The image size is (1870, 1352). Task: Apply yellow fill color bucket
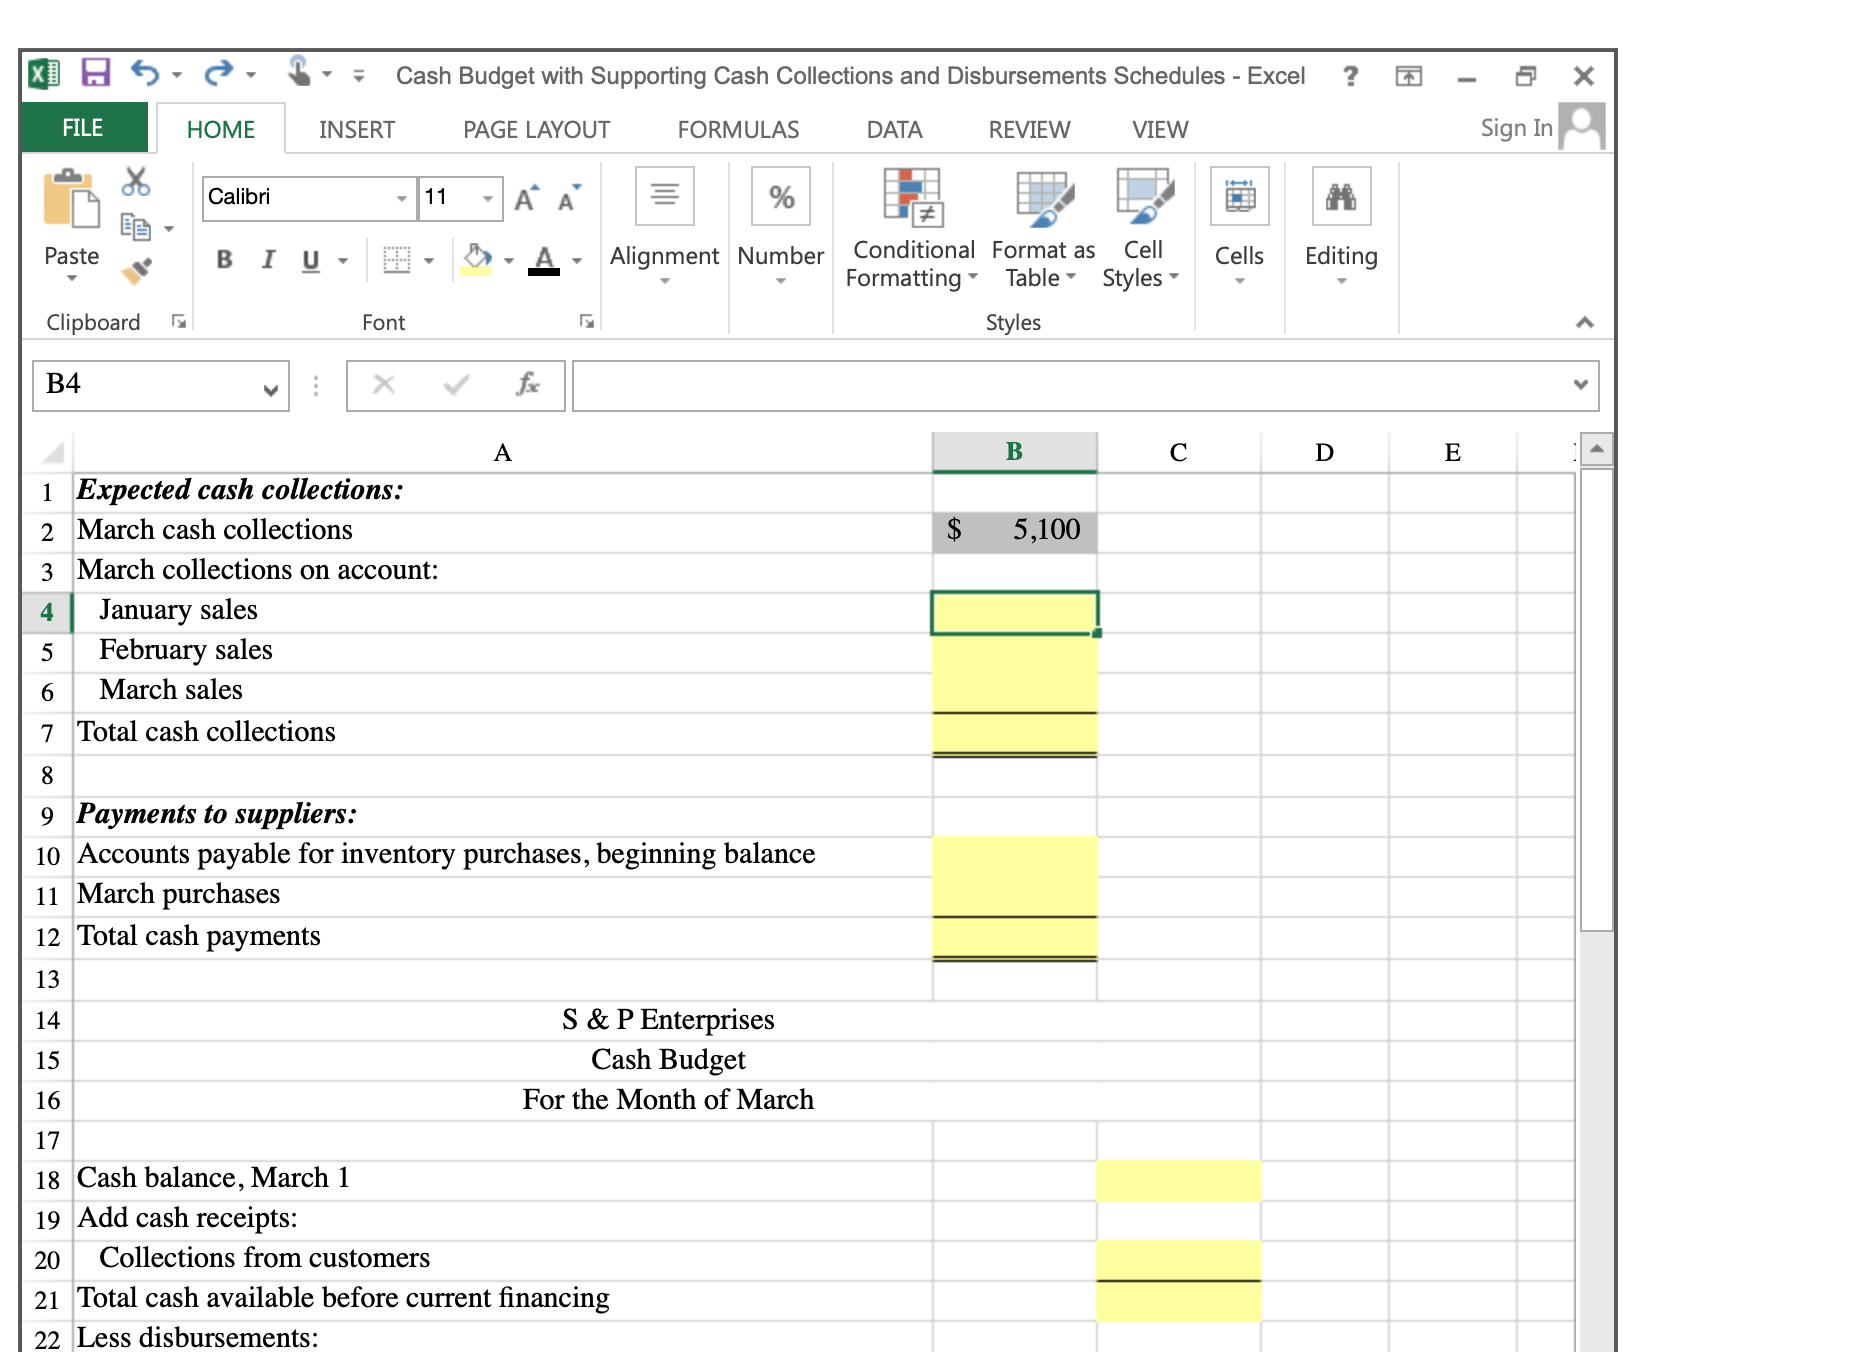tap(477, 260)
